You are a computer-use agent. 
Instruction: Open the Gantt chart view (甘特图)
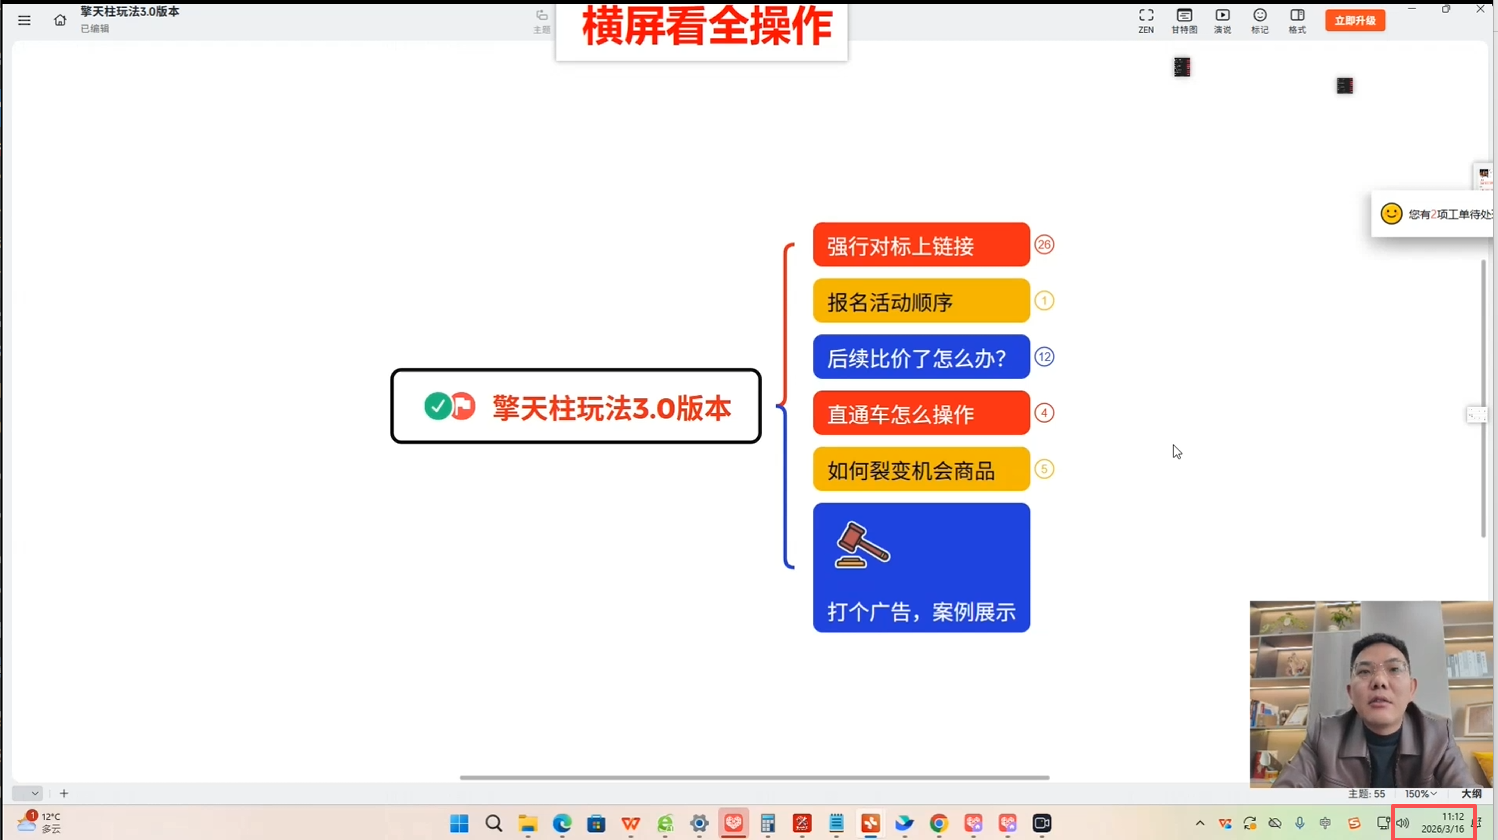pyautogui.click(x=1184, y=20)
